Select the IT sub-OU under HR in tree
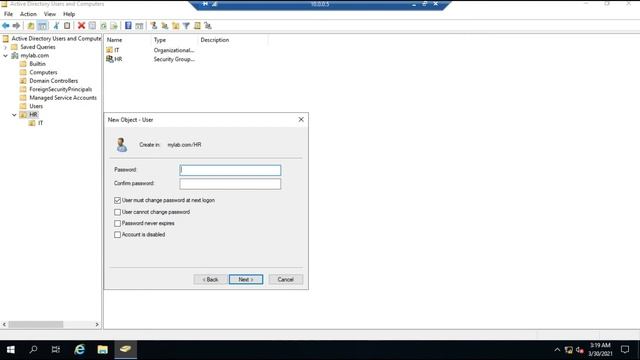Screen dimensions: 640x360 tap(40, 123)
